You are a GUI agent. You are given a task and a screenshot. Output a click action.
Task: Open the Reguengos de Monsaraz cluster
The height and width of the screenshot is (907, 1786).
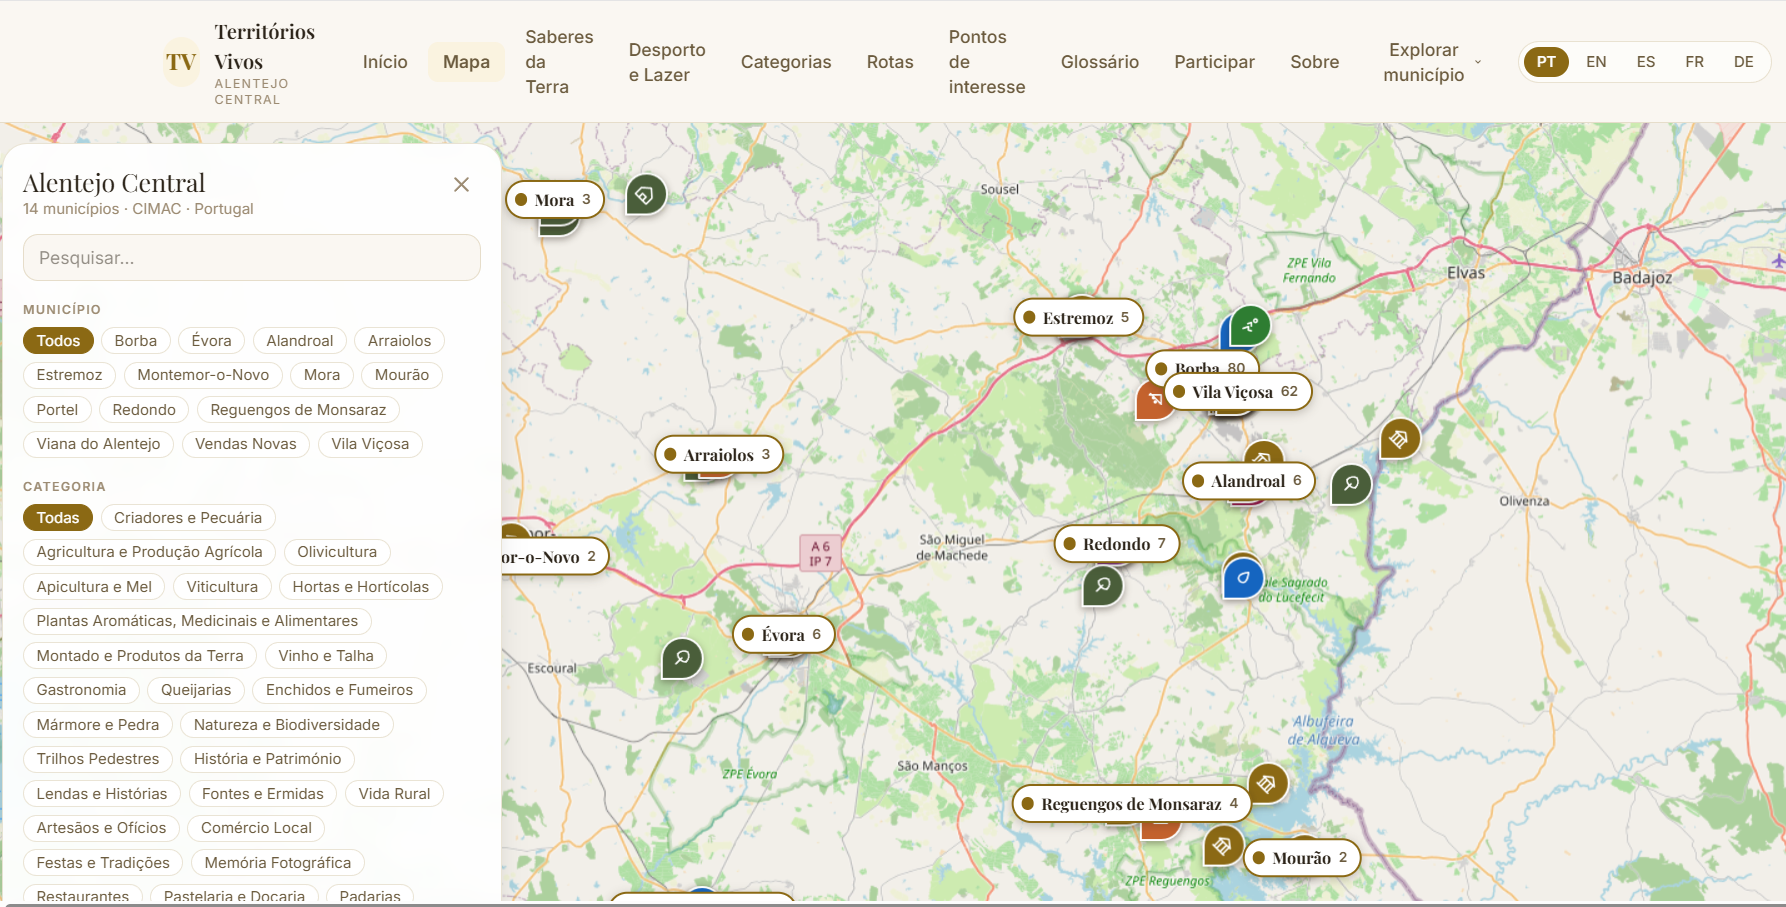click(x=1131, y=804)
